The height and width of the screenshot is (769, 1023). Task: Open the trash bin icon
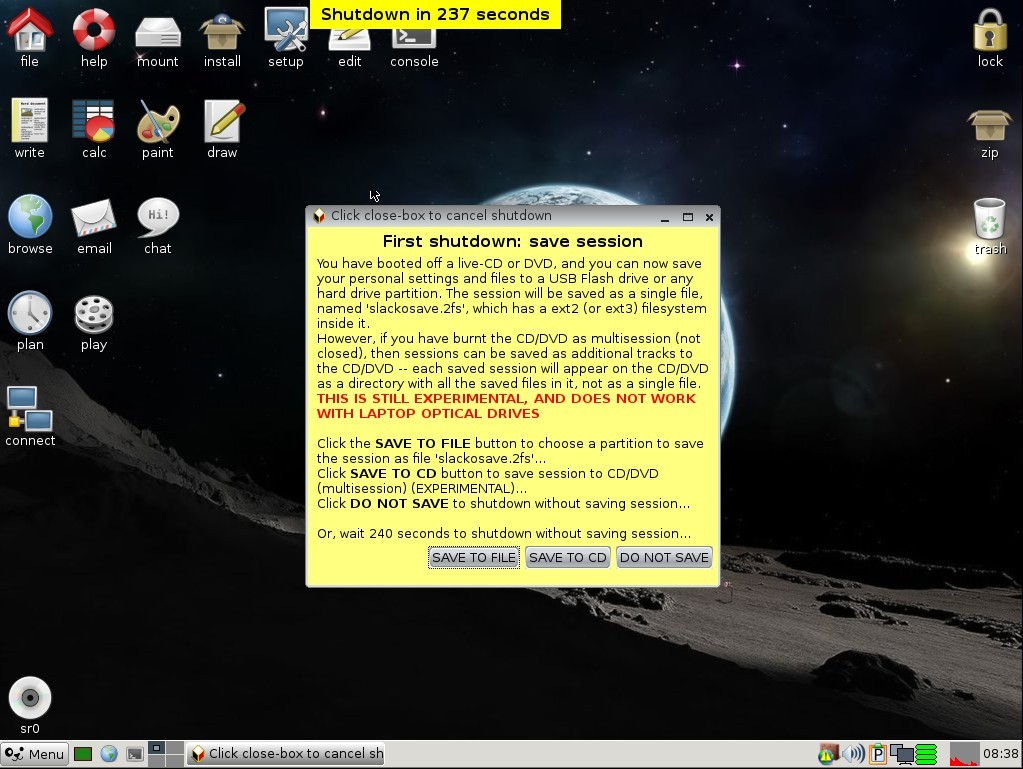click(990, 219)
